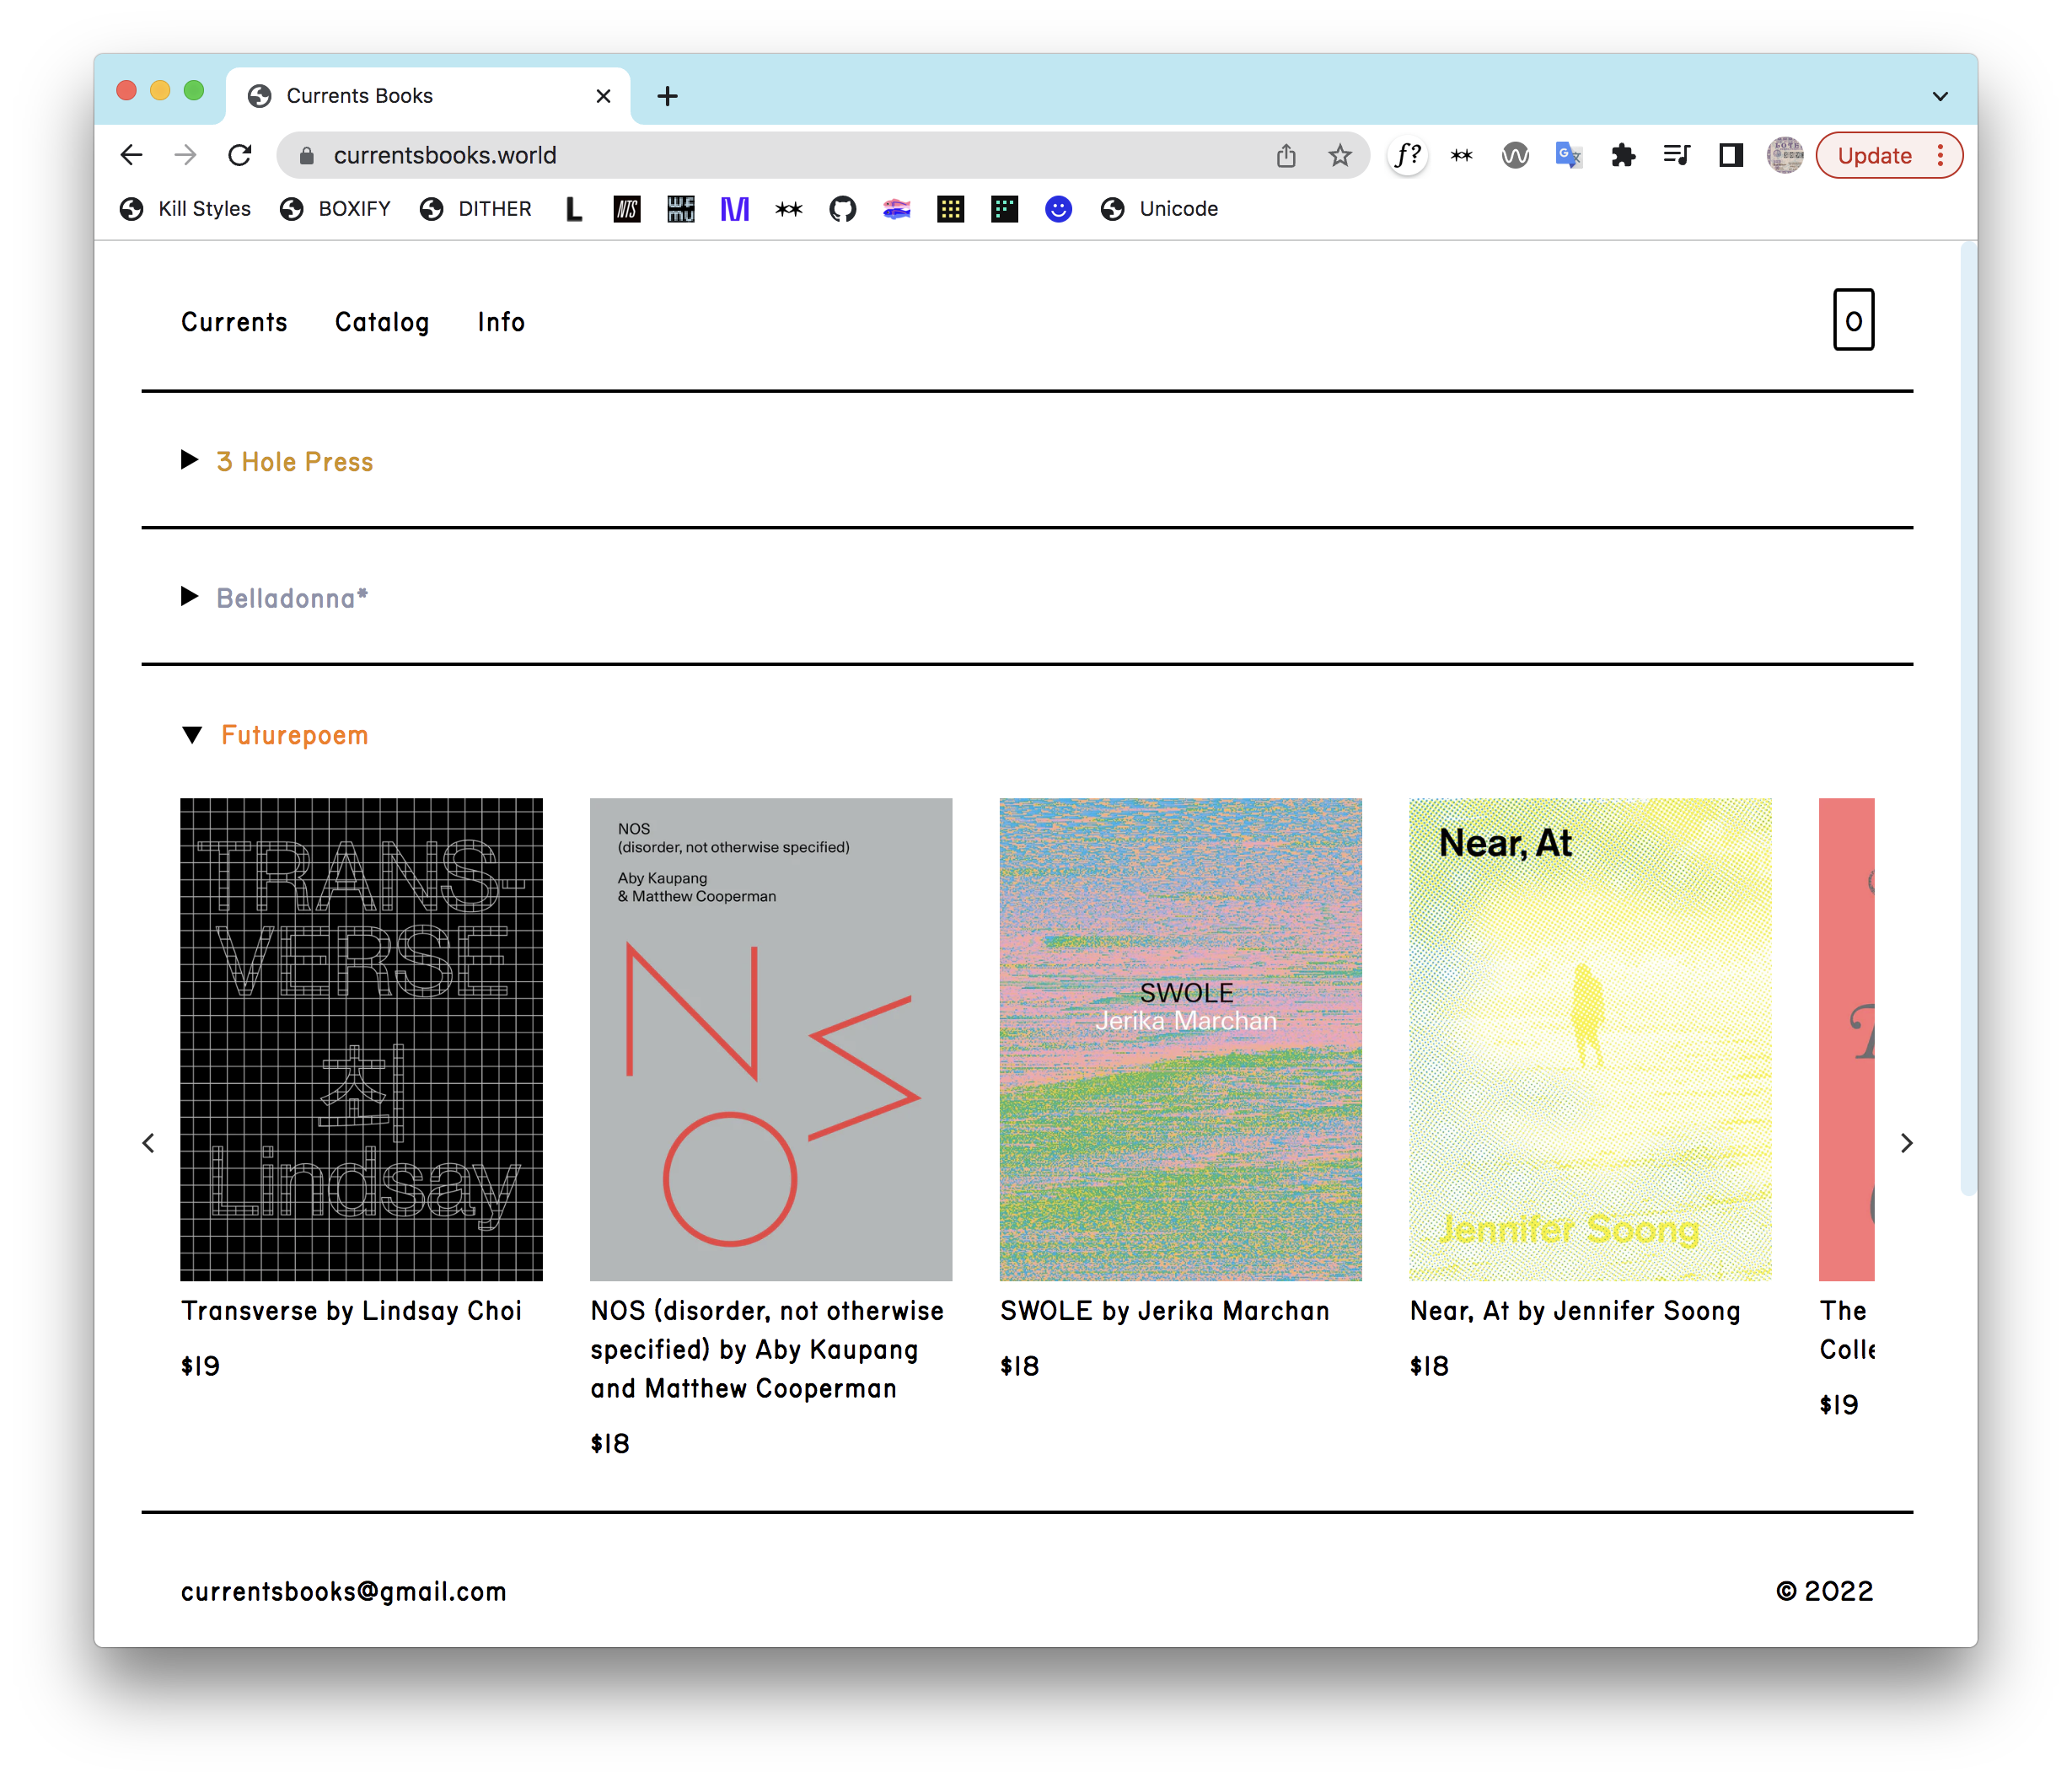
Task: Open the Chrome profile avatar
Action: 1785,155
